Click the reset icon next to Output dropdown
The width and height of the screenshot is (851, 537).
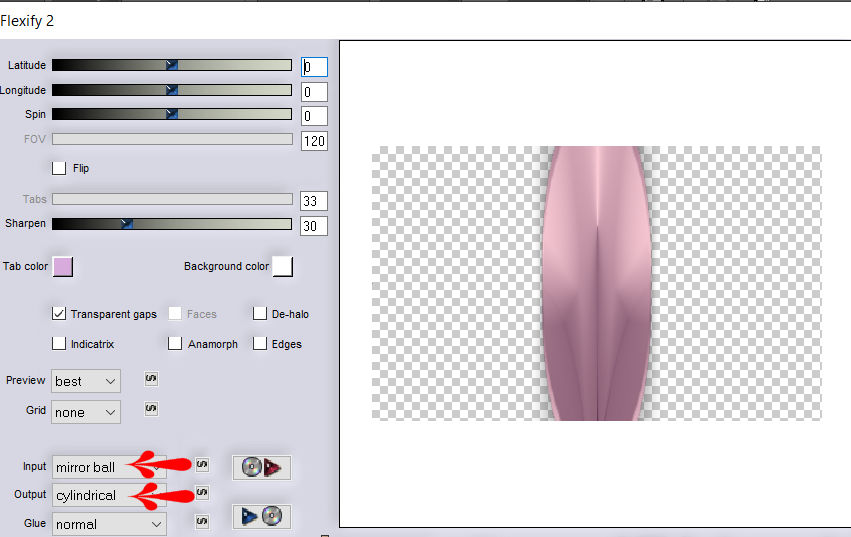coord(202,492)
